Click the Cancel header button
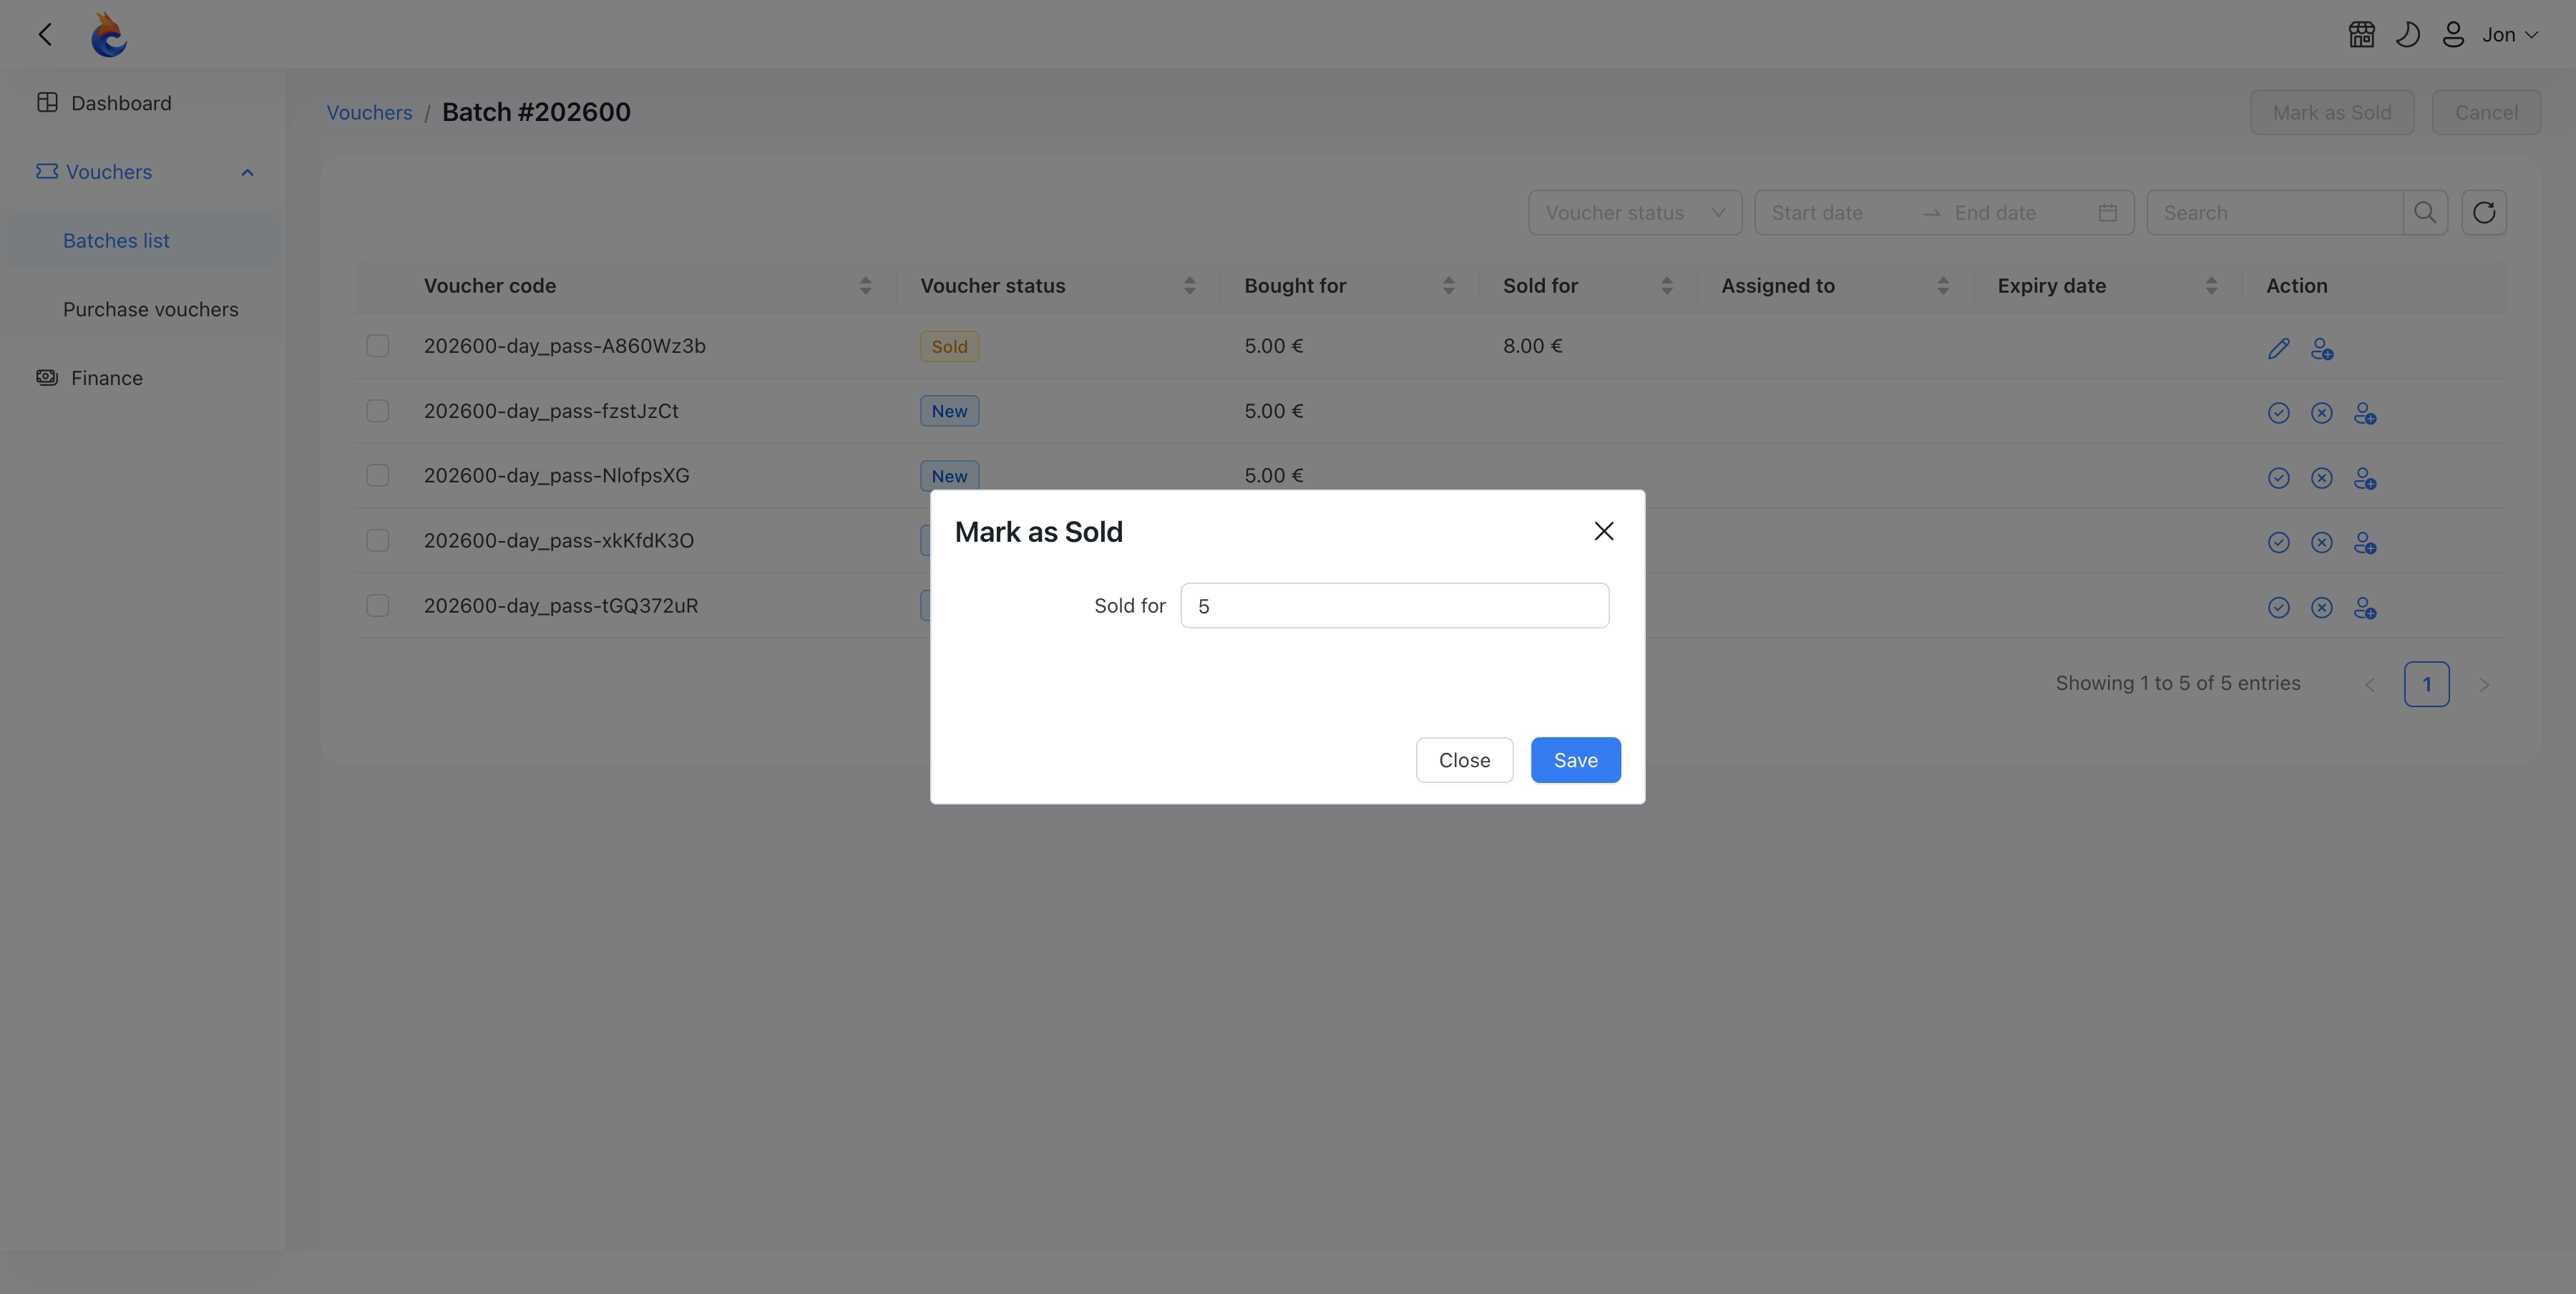The width and height of the screenshot is (2576, 1294). click(2486, 112)
